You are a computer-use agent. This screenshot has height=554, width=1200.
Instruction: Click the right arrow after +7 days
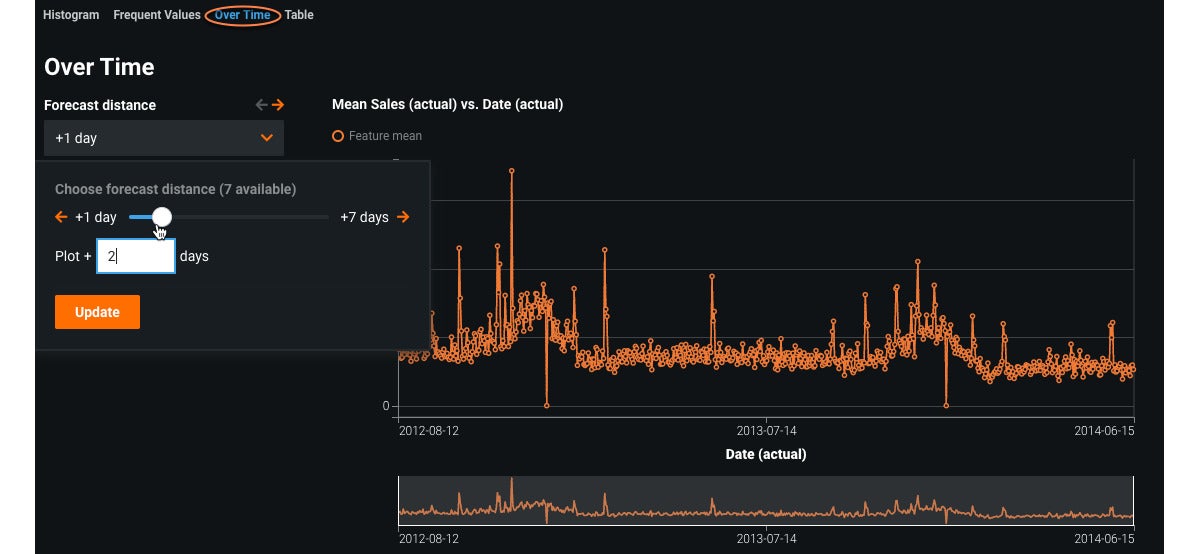pyautogui.click(x=403, y=217)
